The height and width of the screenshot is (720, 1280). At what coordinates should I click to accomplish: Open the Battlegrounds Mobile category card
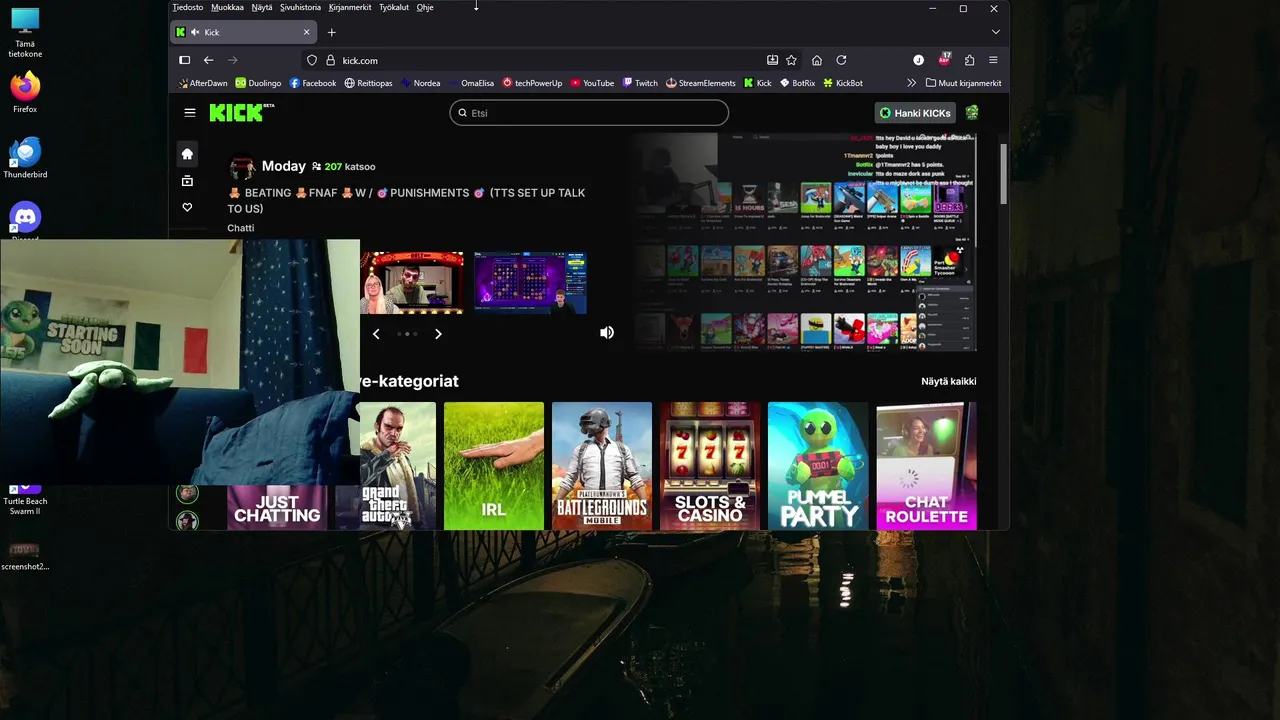(x=602, y=466)
